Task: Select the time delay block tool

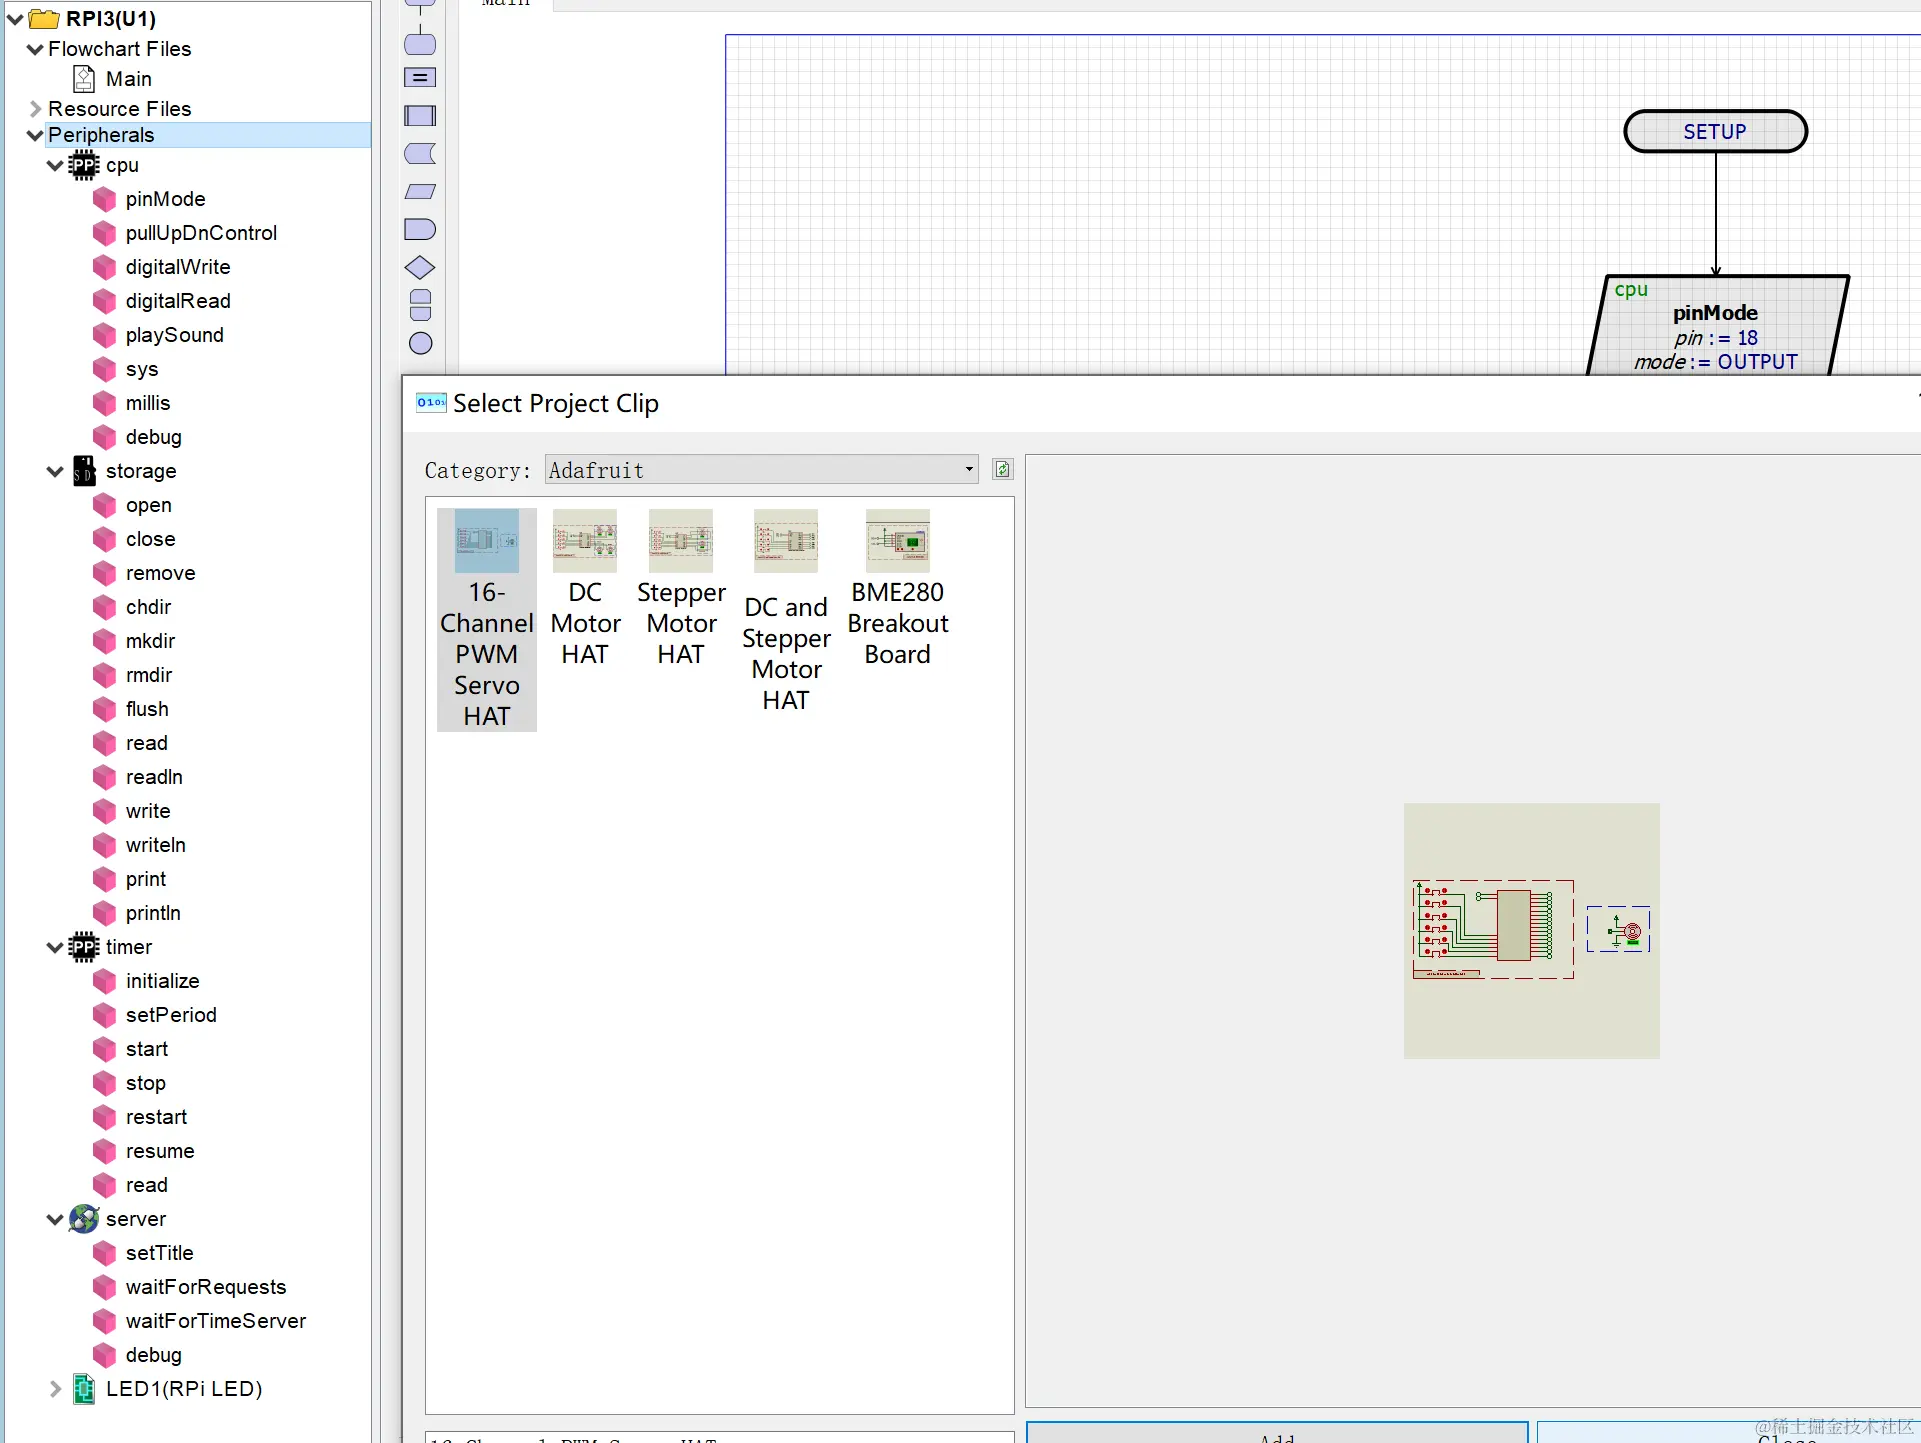Action: (x=420, y=230)
